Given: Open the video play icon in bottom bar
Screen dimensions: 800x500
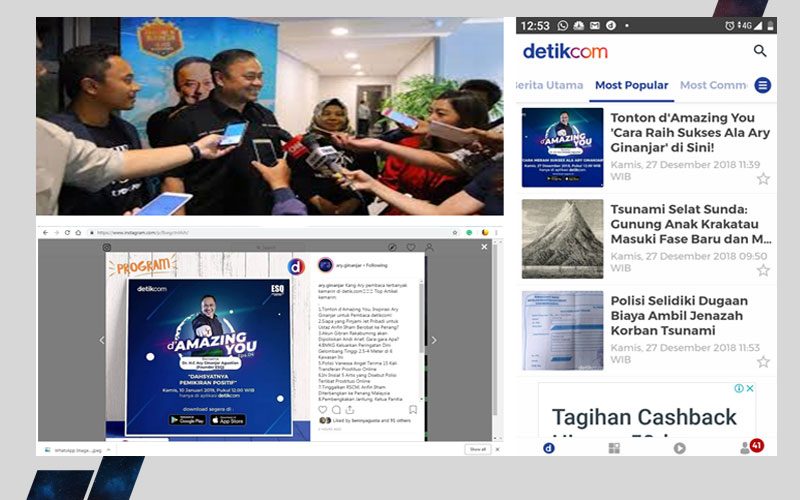Looking at the screenshot, I should tap(680, 448).
